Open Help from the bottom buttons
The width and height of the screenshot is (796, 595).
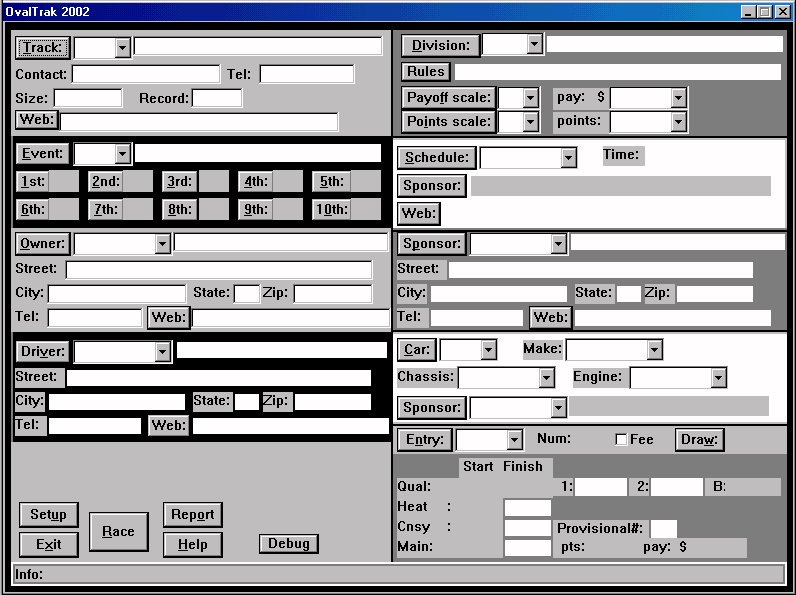(x=192, y=545)
